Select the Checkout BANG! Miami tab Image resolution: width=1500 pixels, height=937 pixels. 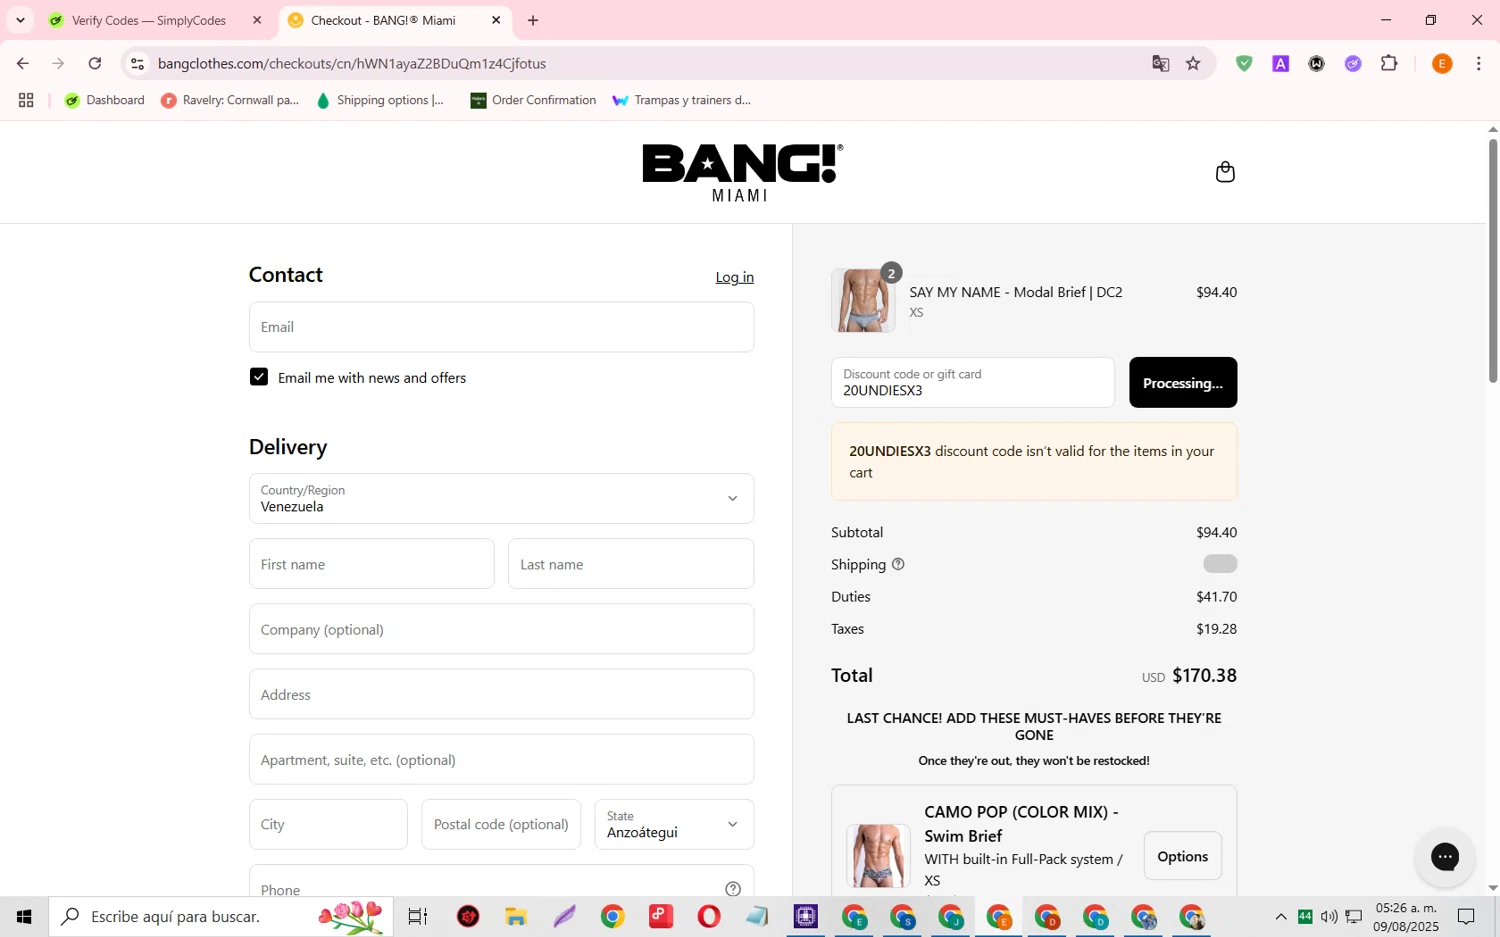(x=395, y=20)
